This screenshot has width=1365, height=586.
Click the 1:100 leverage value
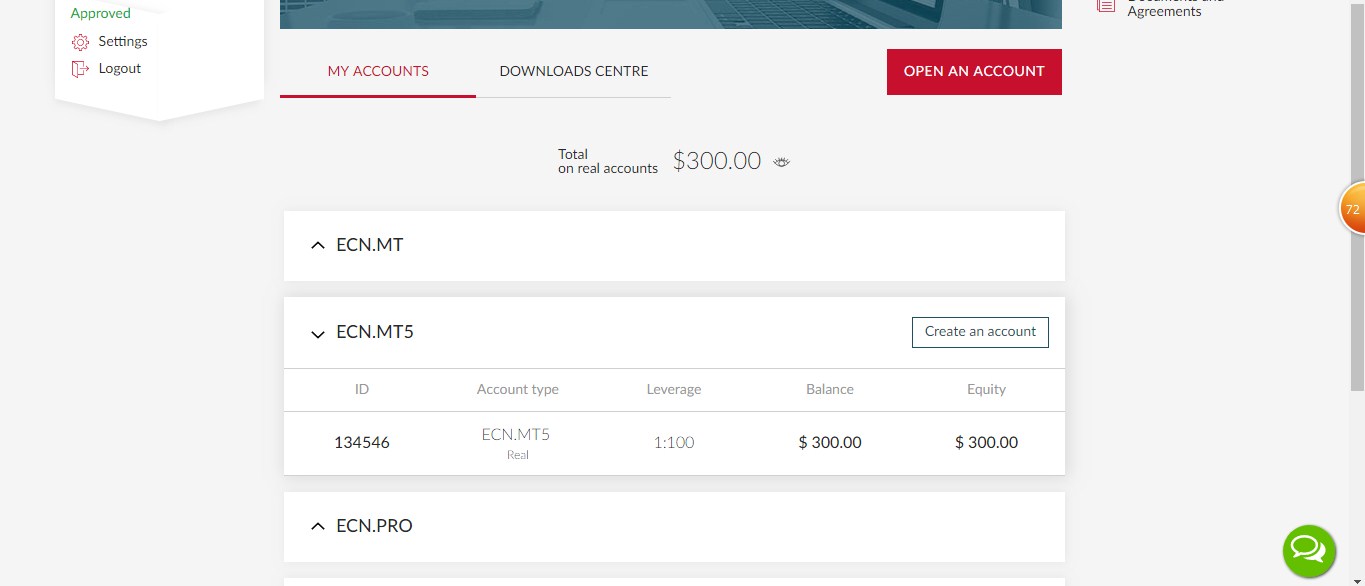[674, 443]
